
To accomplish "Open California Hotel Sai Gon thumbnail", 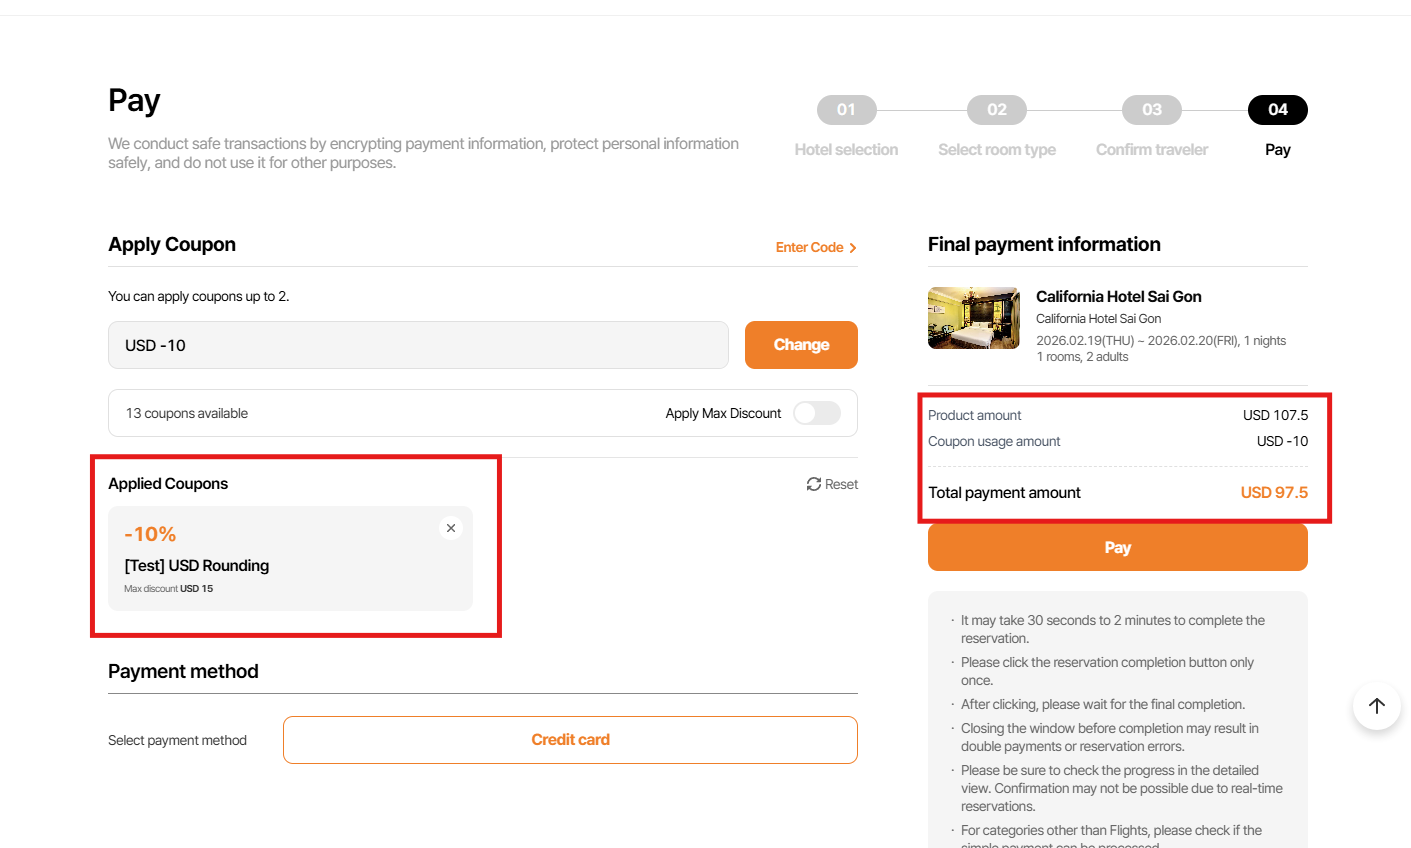I will click(x=973, y=318).
